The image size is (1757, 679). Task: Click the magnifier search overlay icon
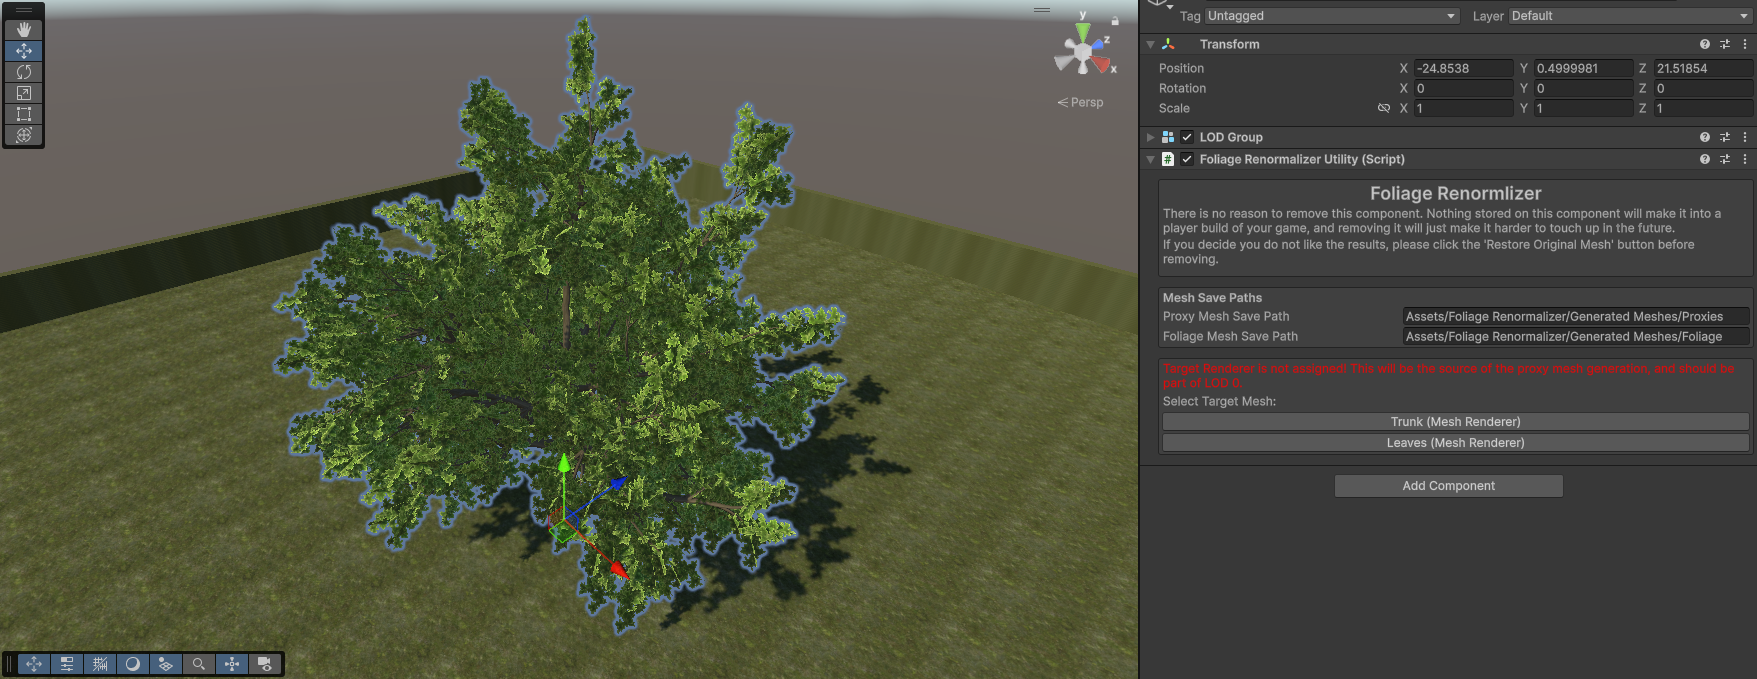pyautogui.click(x=199, y=664)
